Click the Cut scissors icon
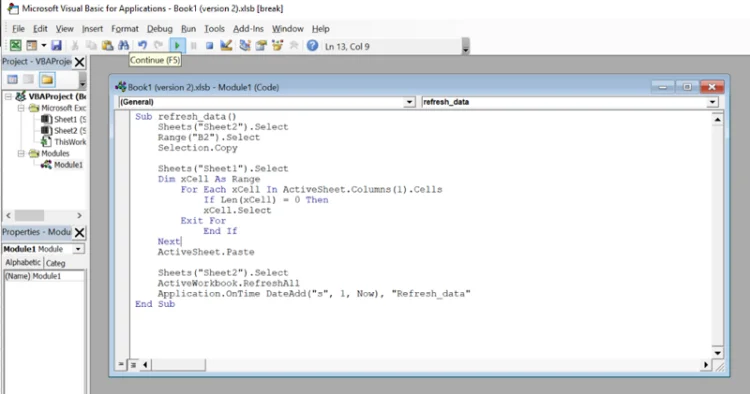750x394 pixels. [75, 45]
